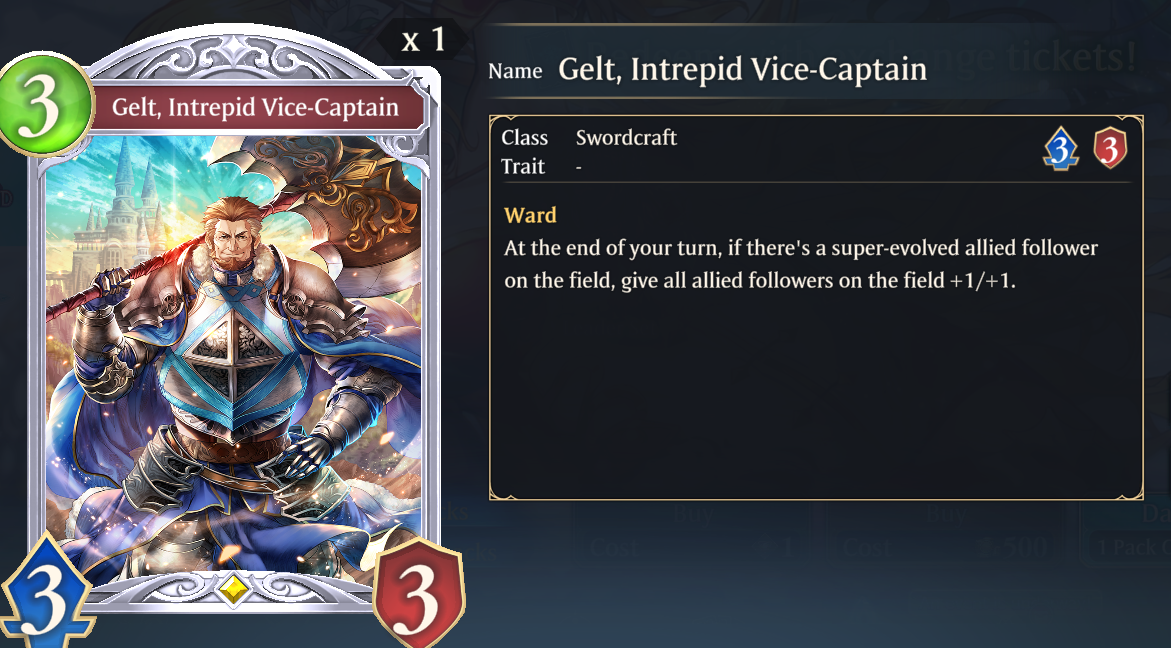
Task: Click the card name in the Name header
Action: pos(742,69)
